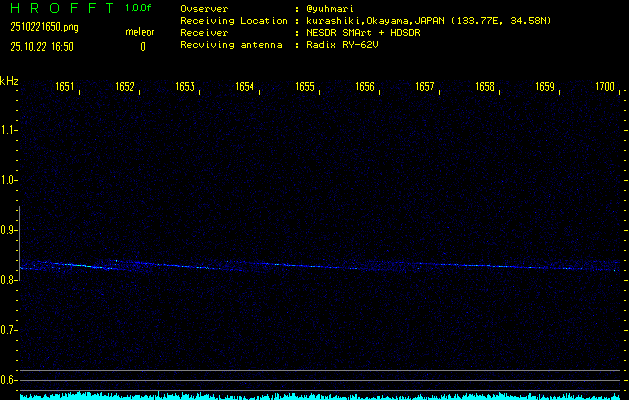Click the 0.9 kHz frequency tick
The image size is (629, 400).
click(x=9, y=230)
